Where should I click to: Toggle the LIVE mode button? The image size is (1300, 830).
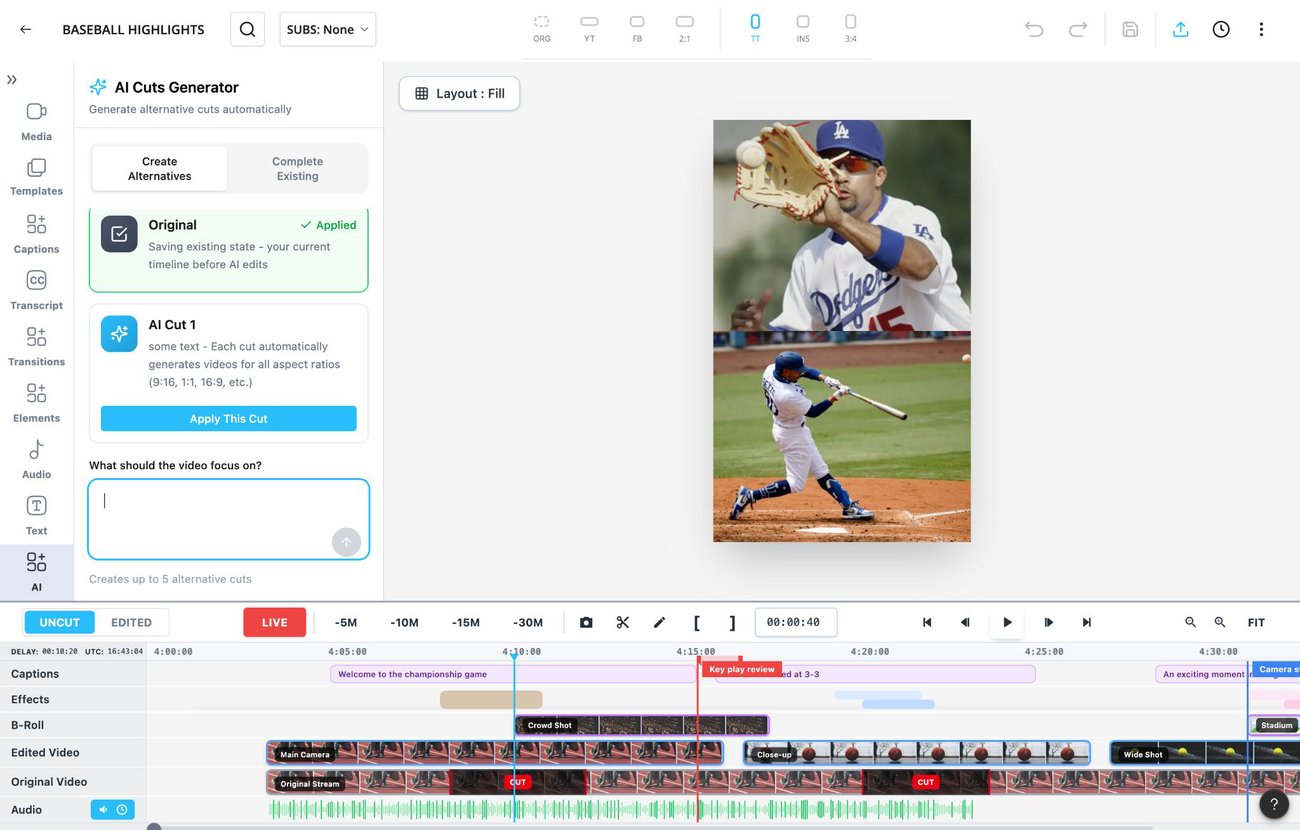coord(274,622)
